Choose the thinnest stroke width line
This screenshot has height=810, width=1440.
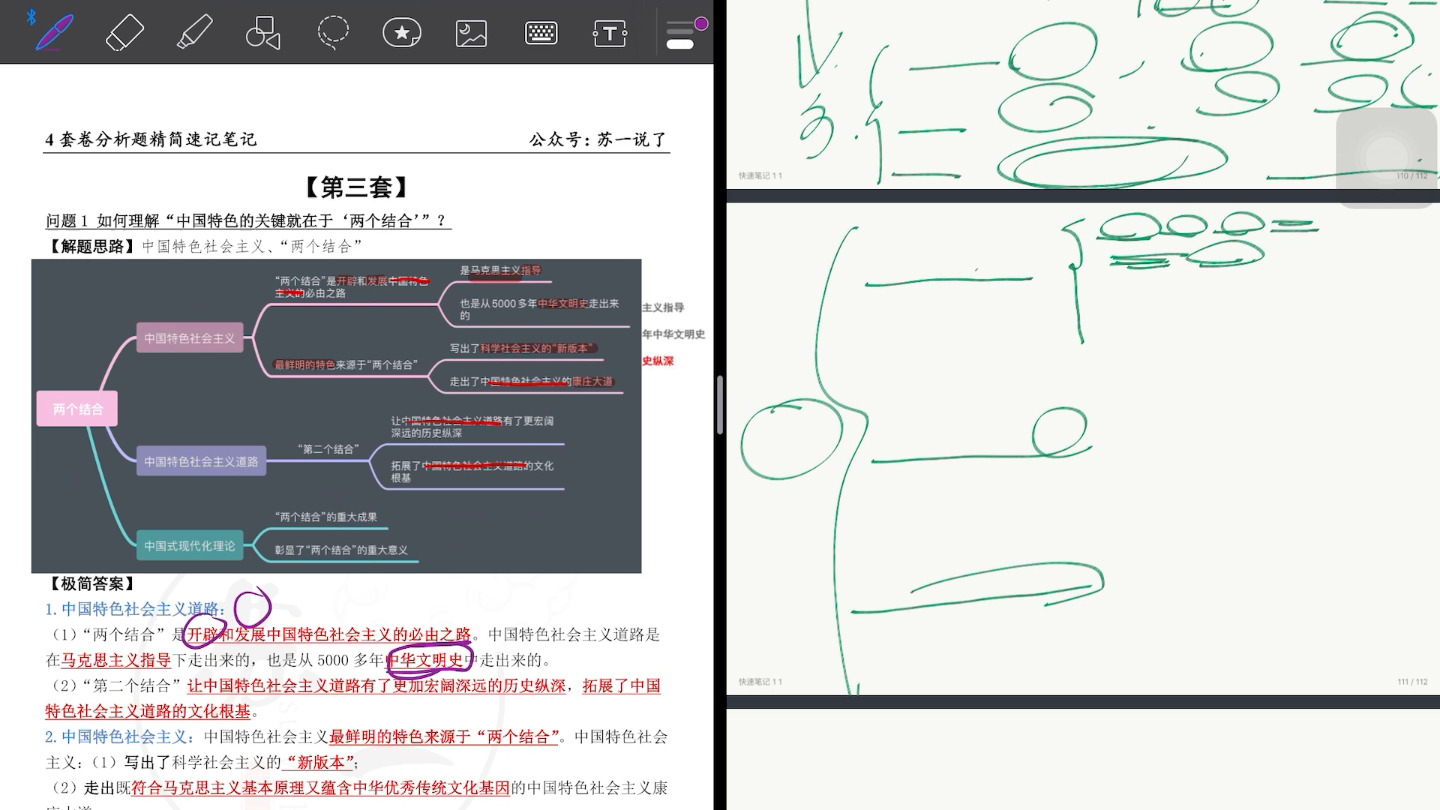(x=680, y=23)
